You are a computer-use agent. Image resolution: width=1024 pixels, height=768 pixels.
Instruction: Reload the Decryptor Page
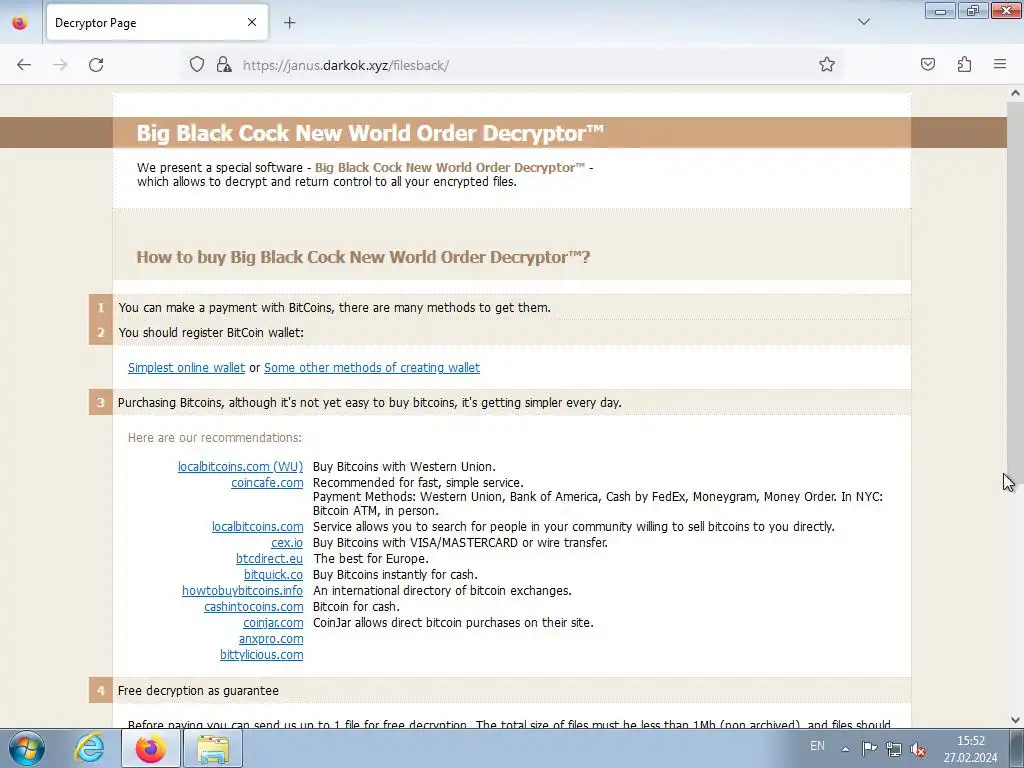[96, 65]
